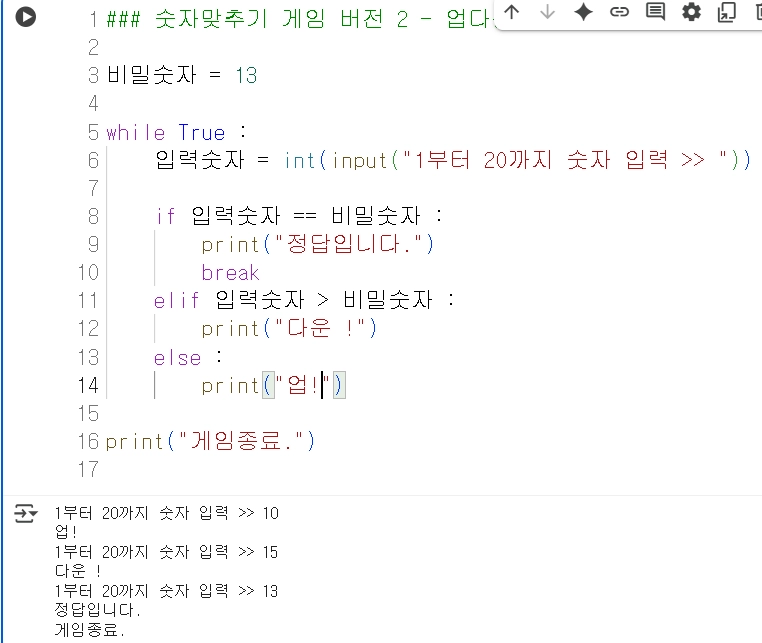Click output line ending with input 10
Viewport: 762px width, 643px height.
coord(167,513)
